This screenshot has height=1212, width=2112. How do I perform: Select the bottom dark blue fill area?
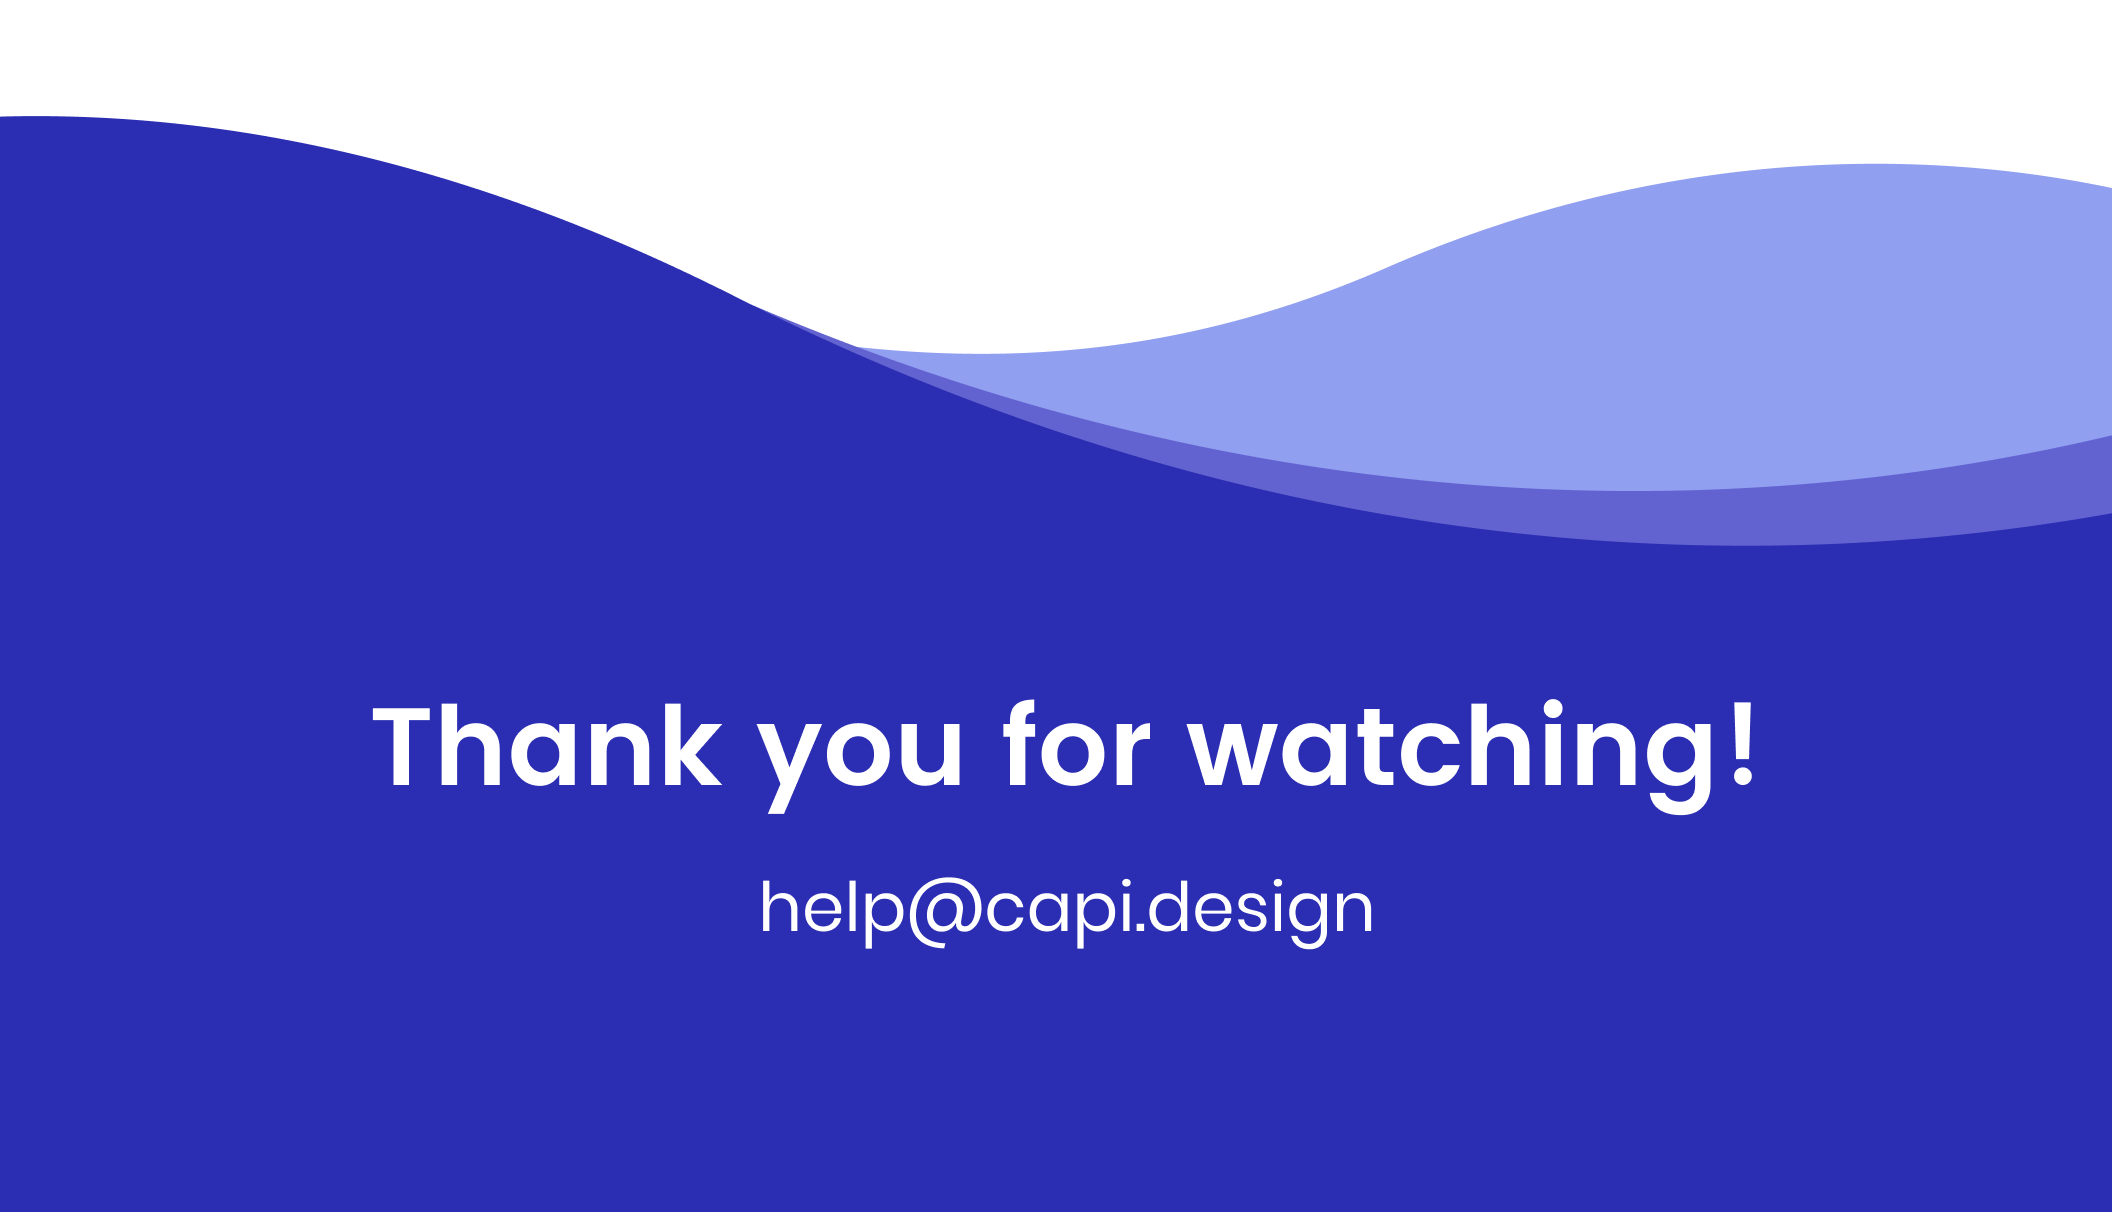click(1056, 1087)
